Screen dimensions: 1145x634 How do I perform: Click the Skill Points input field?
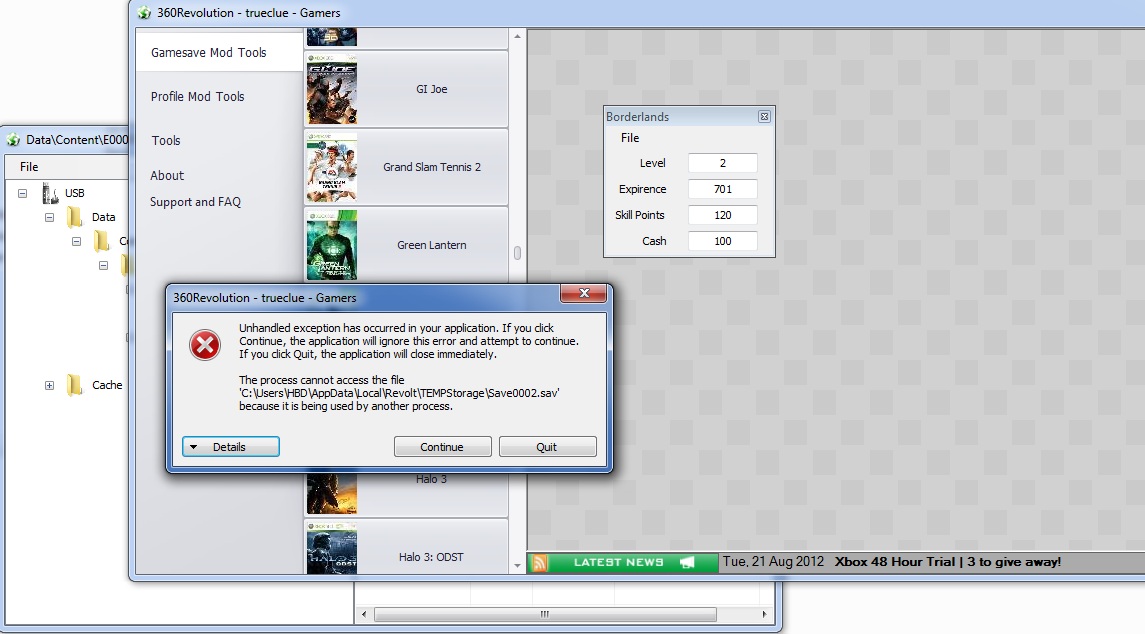(x=722, y=215)
